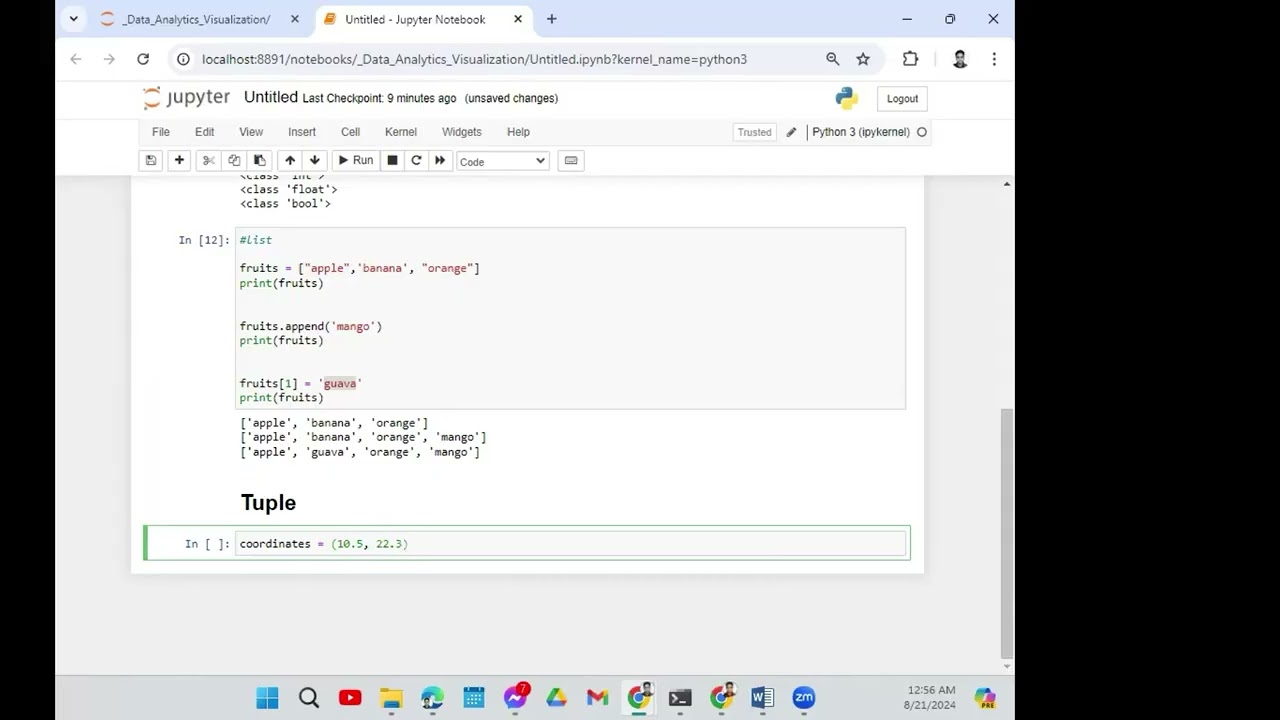The height and width of the screenshot is (720, 1280).
Task: Insert a cell below with plus icon
Action: tap(179, 160)
